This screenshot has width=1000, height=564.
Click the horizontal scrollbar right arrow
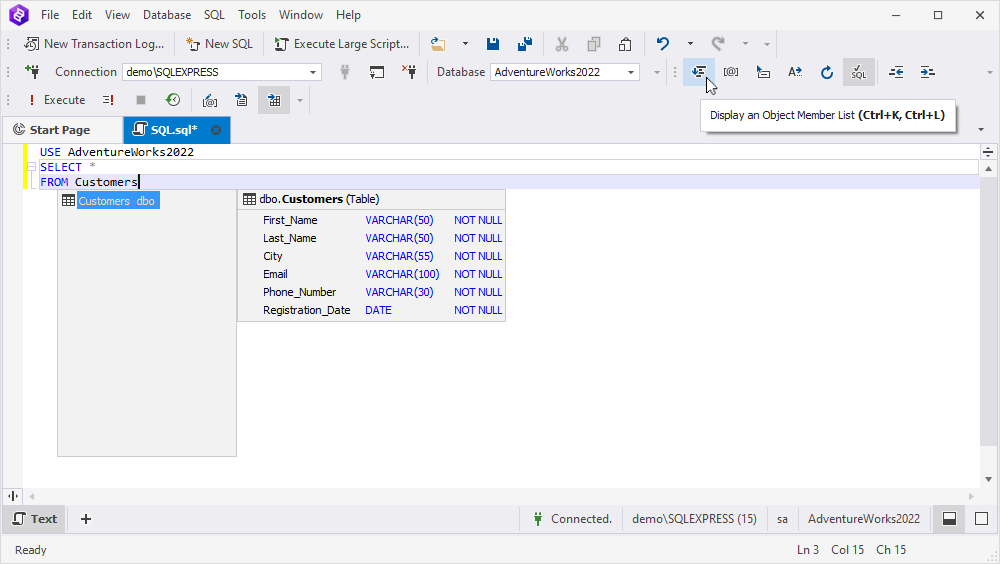tap(971, 496)
